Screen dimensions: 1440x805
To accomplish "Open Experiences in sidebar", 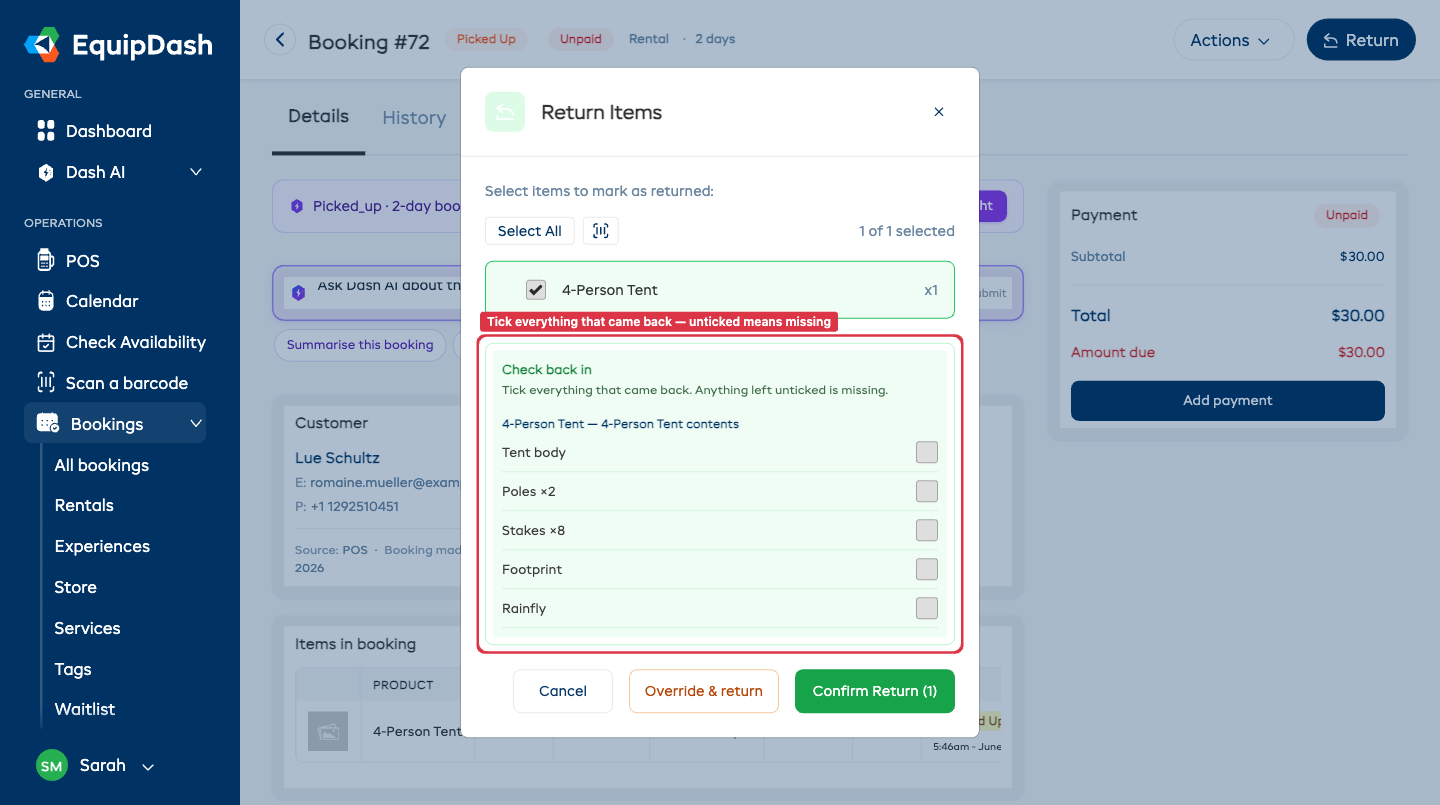I will tap(102, 546).
